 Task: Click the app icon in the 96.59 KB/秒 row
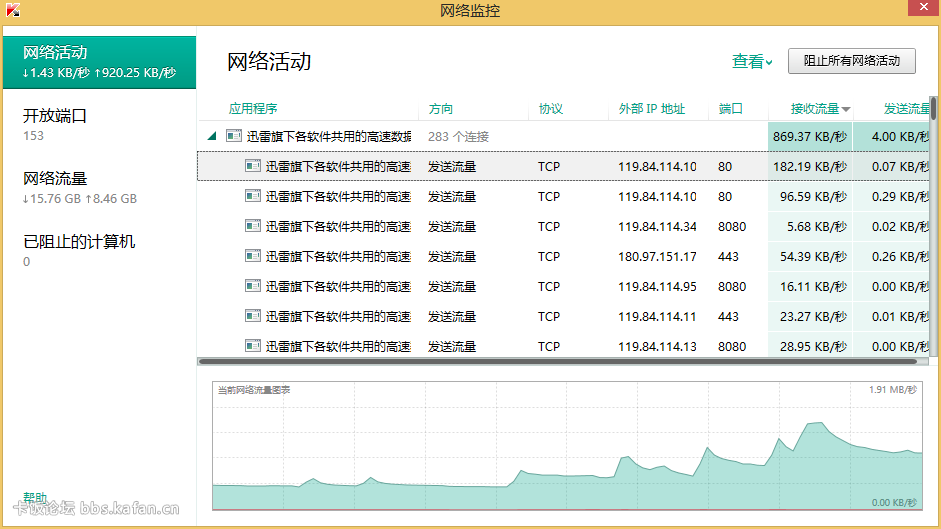pos(253,196)
